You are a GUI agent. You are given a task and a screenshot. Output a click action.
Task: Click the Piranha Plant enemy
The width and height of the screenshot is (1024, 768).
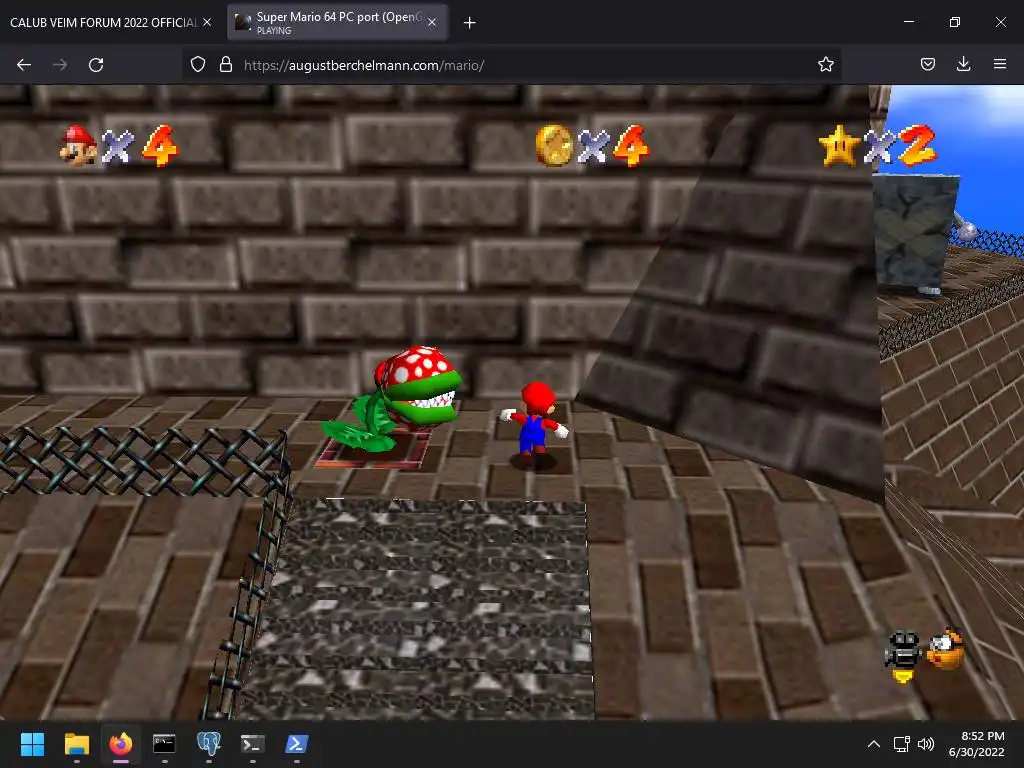(x=392, y=399)
